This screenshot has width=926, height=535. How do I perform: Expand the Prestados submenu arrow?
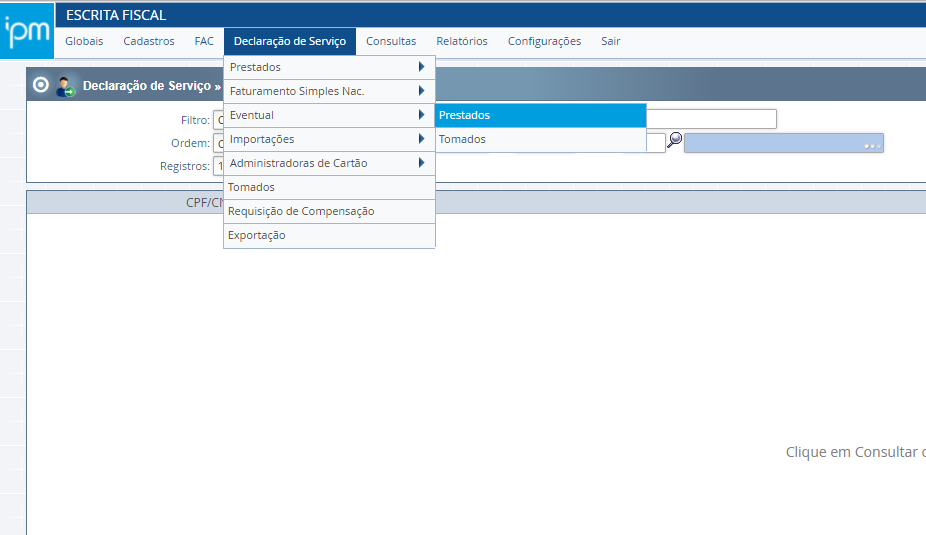[x=421, y=67]
